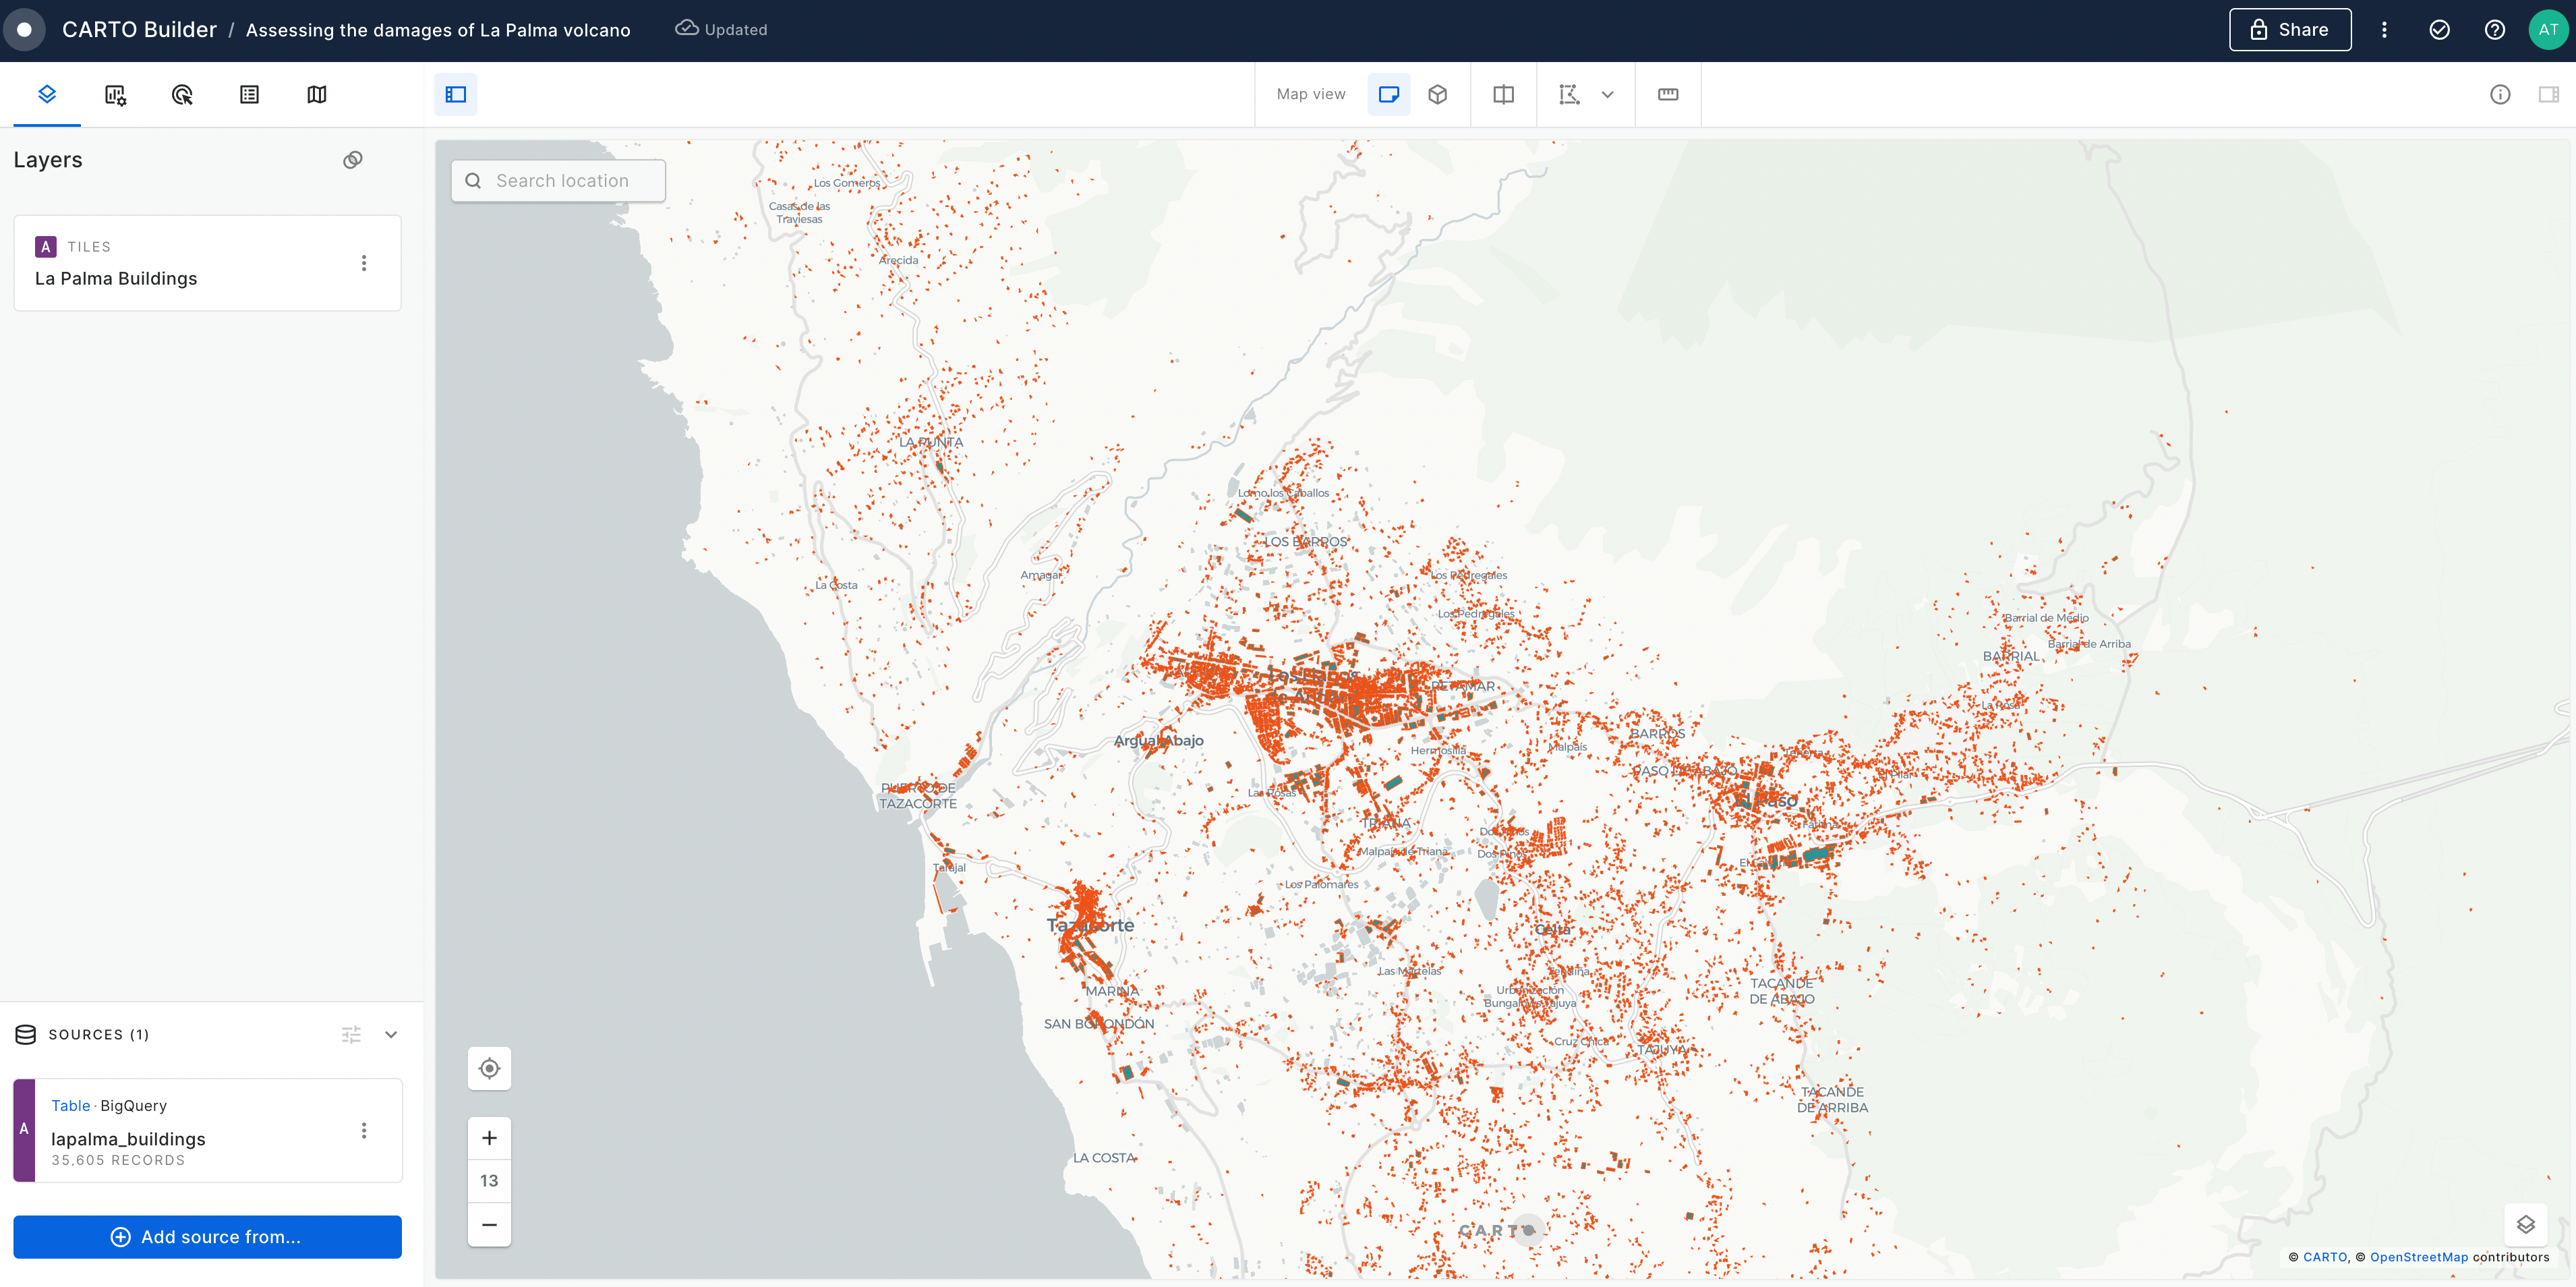Focus the Search location field
Screen dimensions: 2576x1287
click(559, 181)
